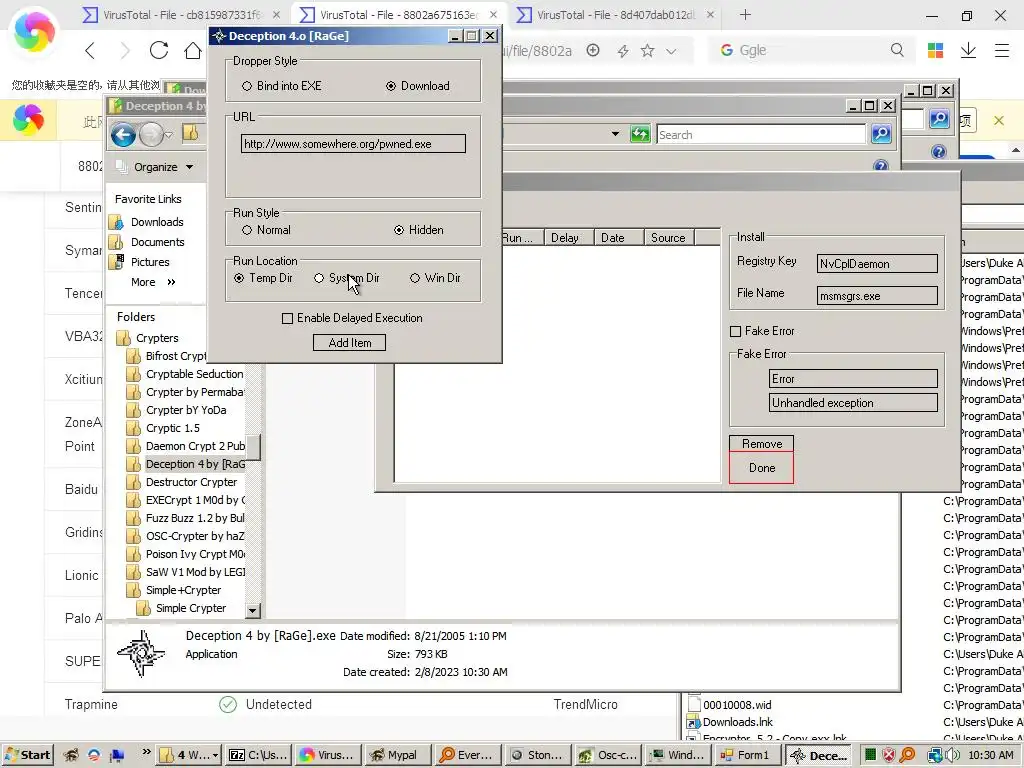Click the browser home icon
The image size is (1024, 768).
point(193,50)
